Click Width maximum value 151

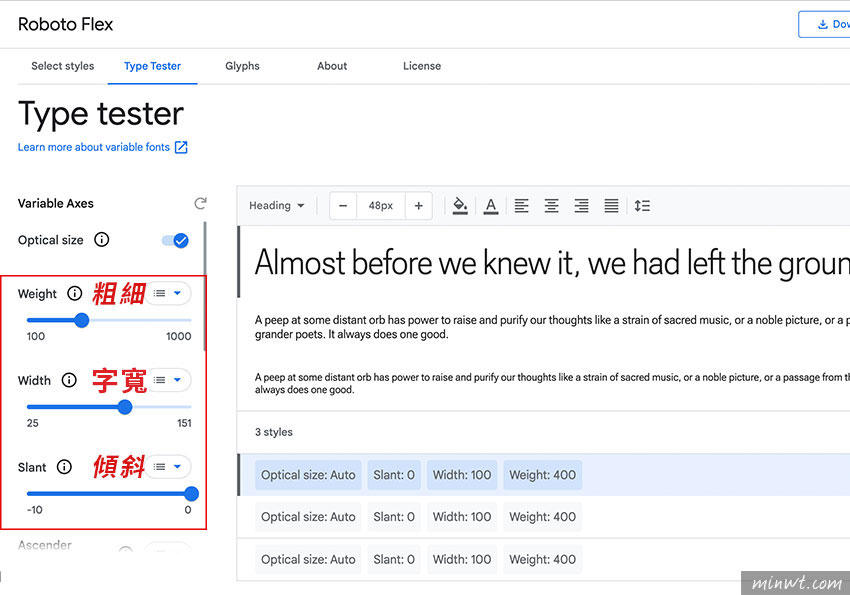pos(184,423)
